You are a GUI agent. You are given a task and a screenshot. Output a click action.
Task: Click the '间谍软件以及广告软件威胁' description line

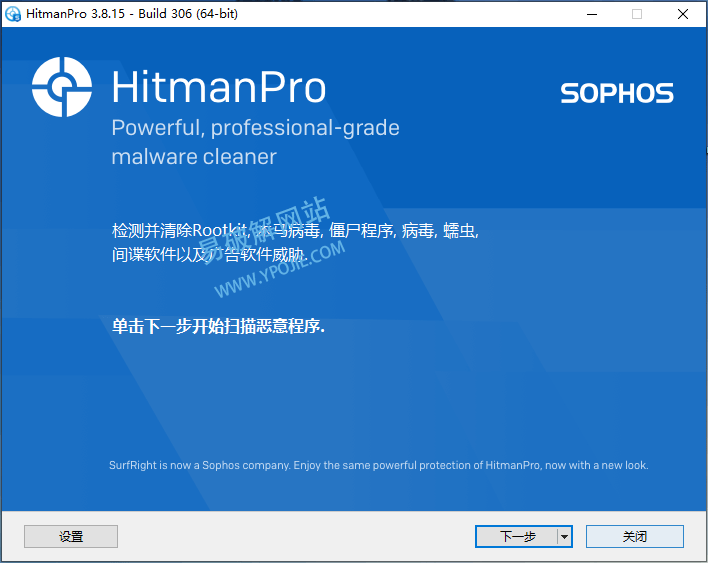click(x=210, y=255)
